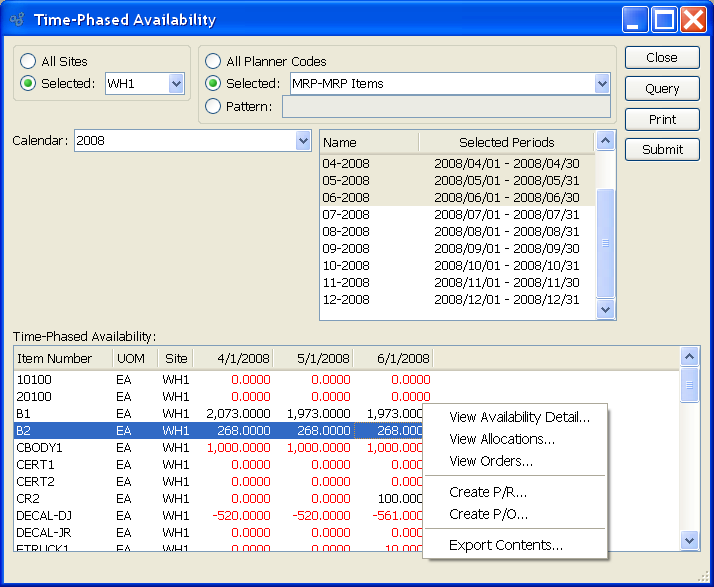Click the Print button
Image resolution: width=714 pixels, height=587 pixels.
661,119
